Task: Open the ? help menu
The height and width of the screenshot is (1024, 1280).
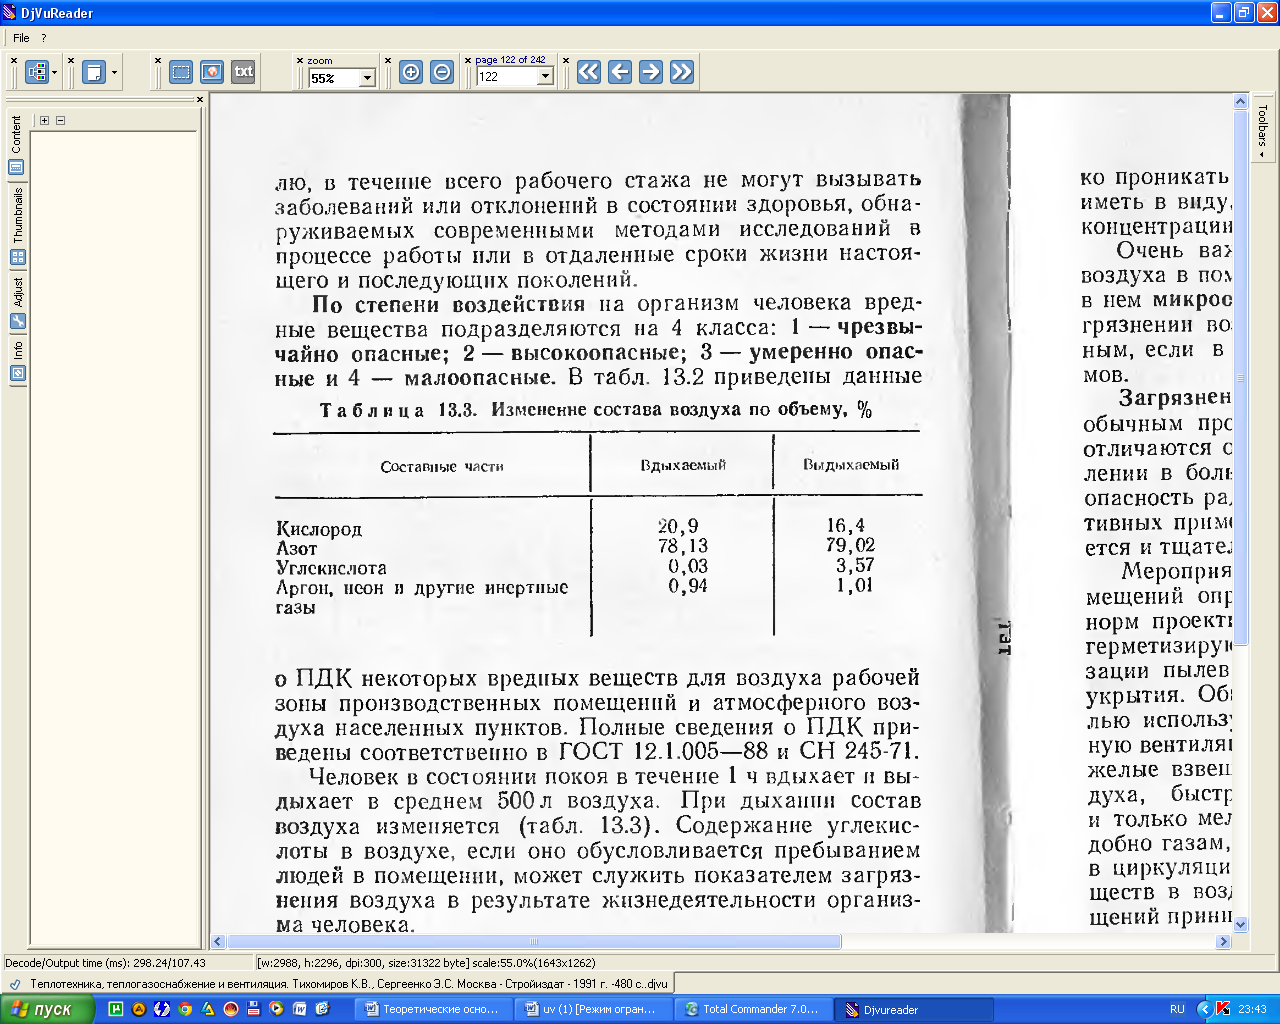Action: click(43, 38)
